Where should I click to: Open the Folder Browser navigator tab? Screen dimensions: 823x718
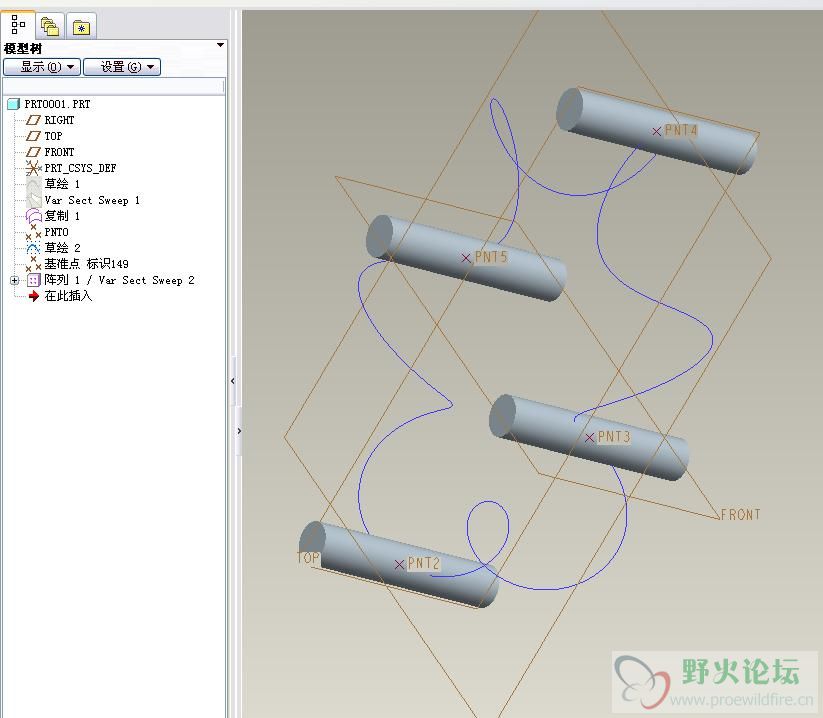pos(50,26)
